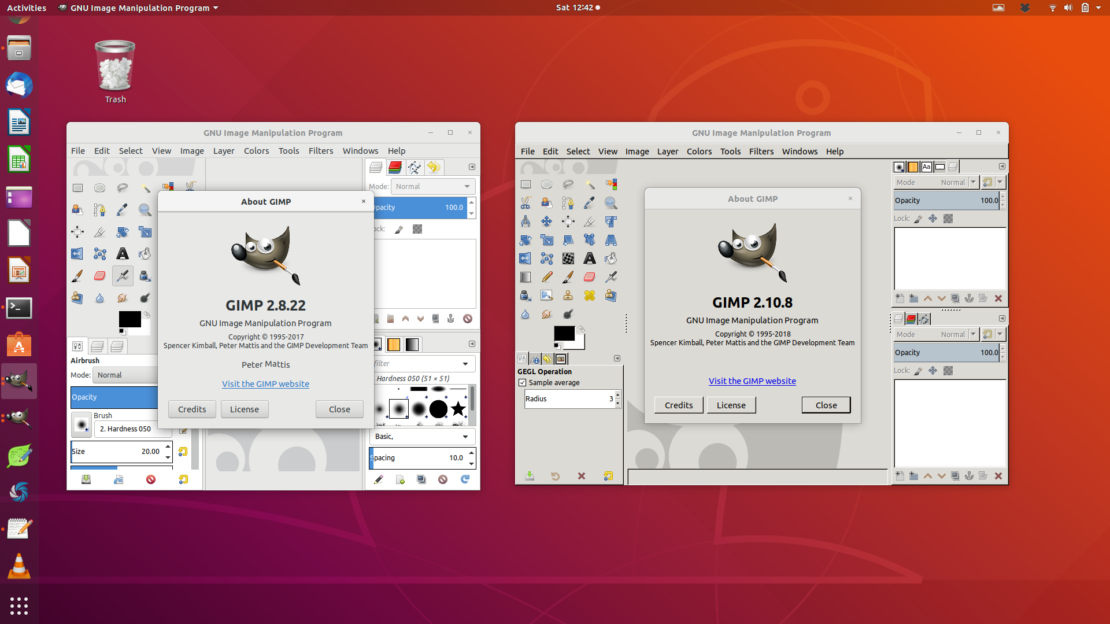Open the Basic brush preset dropdown
The image size is (1110, 624).
pyautogui.click(x=422, y=436)
